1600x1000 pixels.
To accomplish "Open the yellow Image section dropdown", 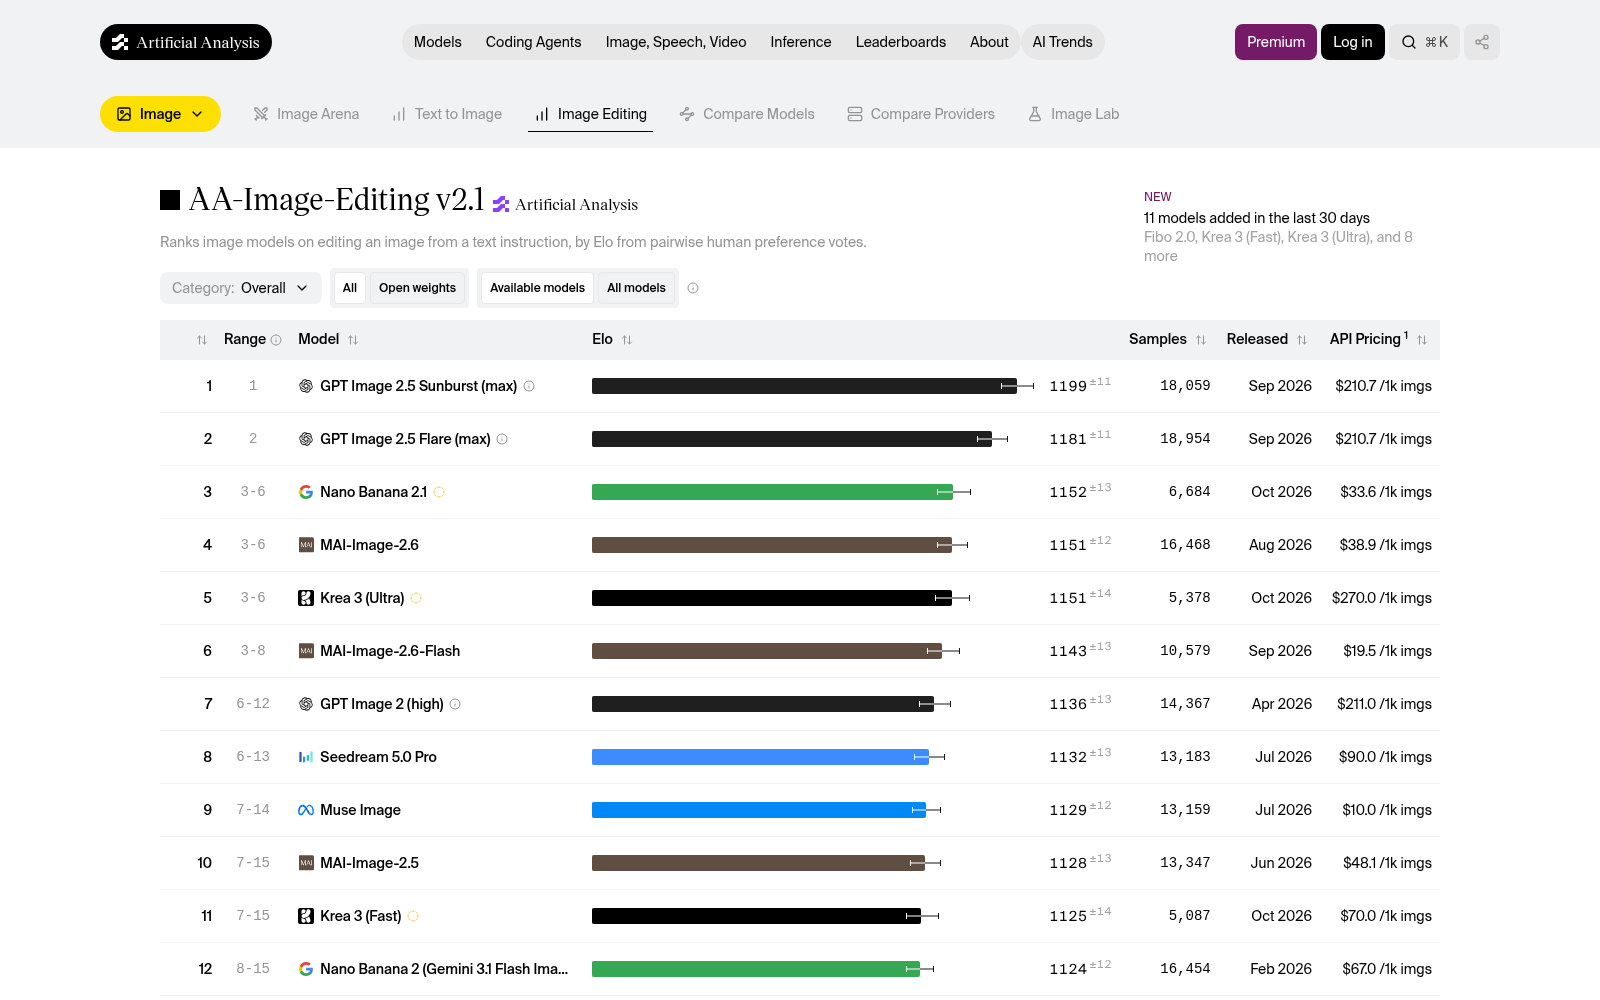I will click(160, 114).
